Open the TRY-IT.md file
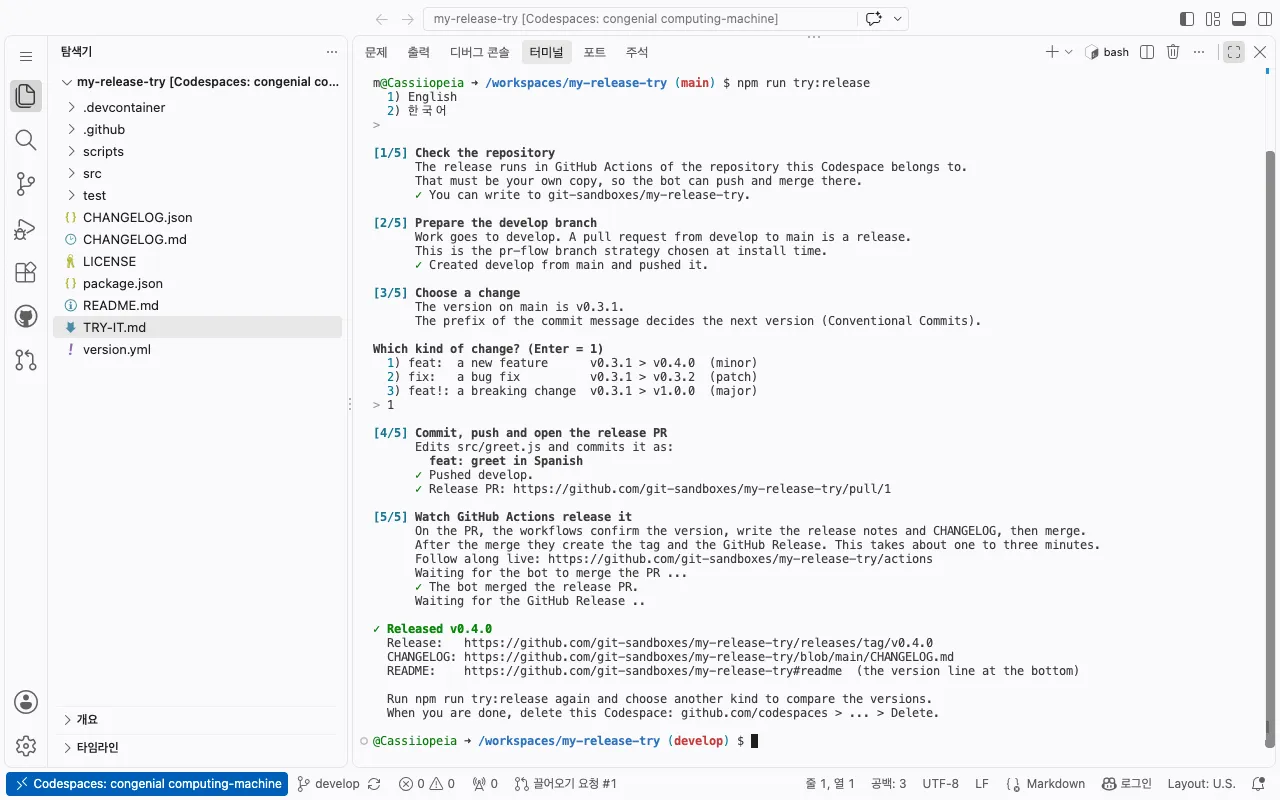This screenshot has width=1280, height=800. pos(197,327)
